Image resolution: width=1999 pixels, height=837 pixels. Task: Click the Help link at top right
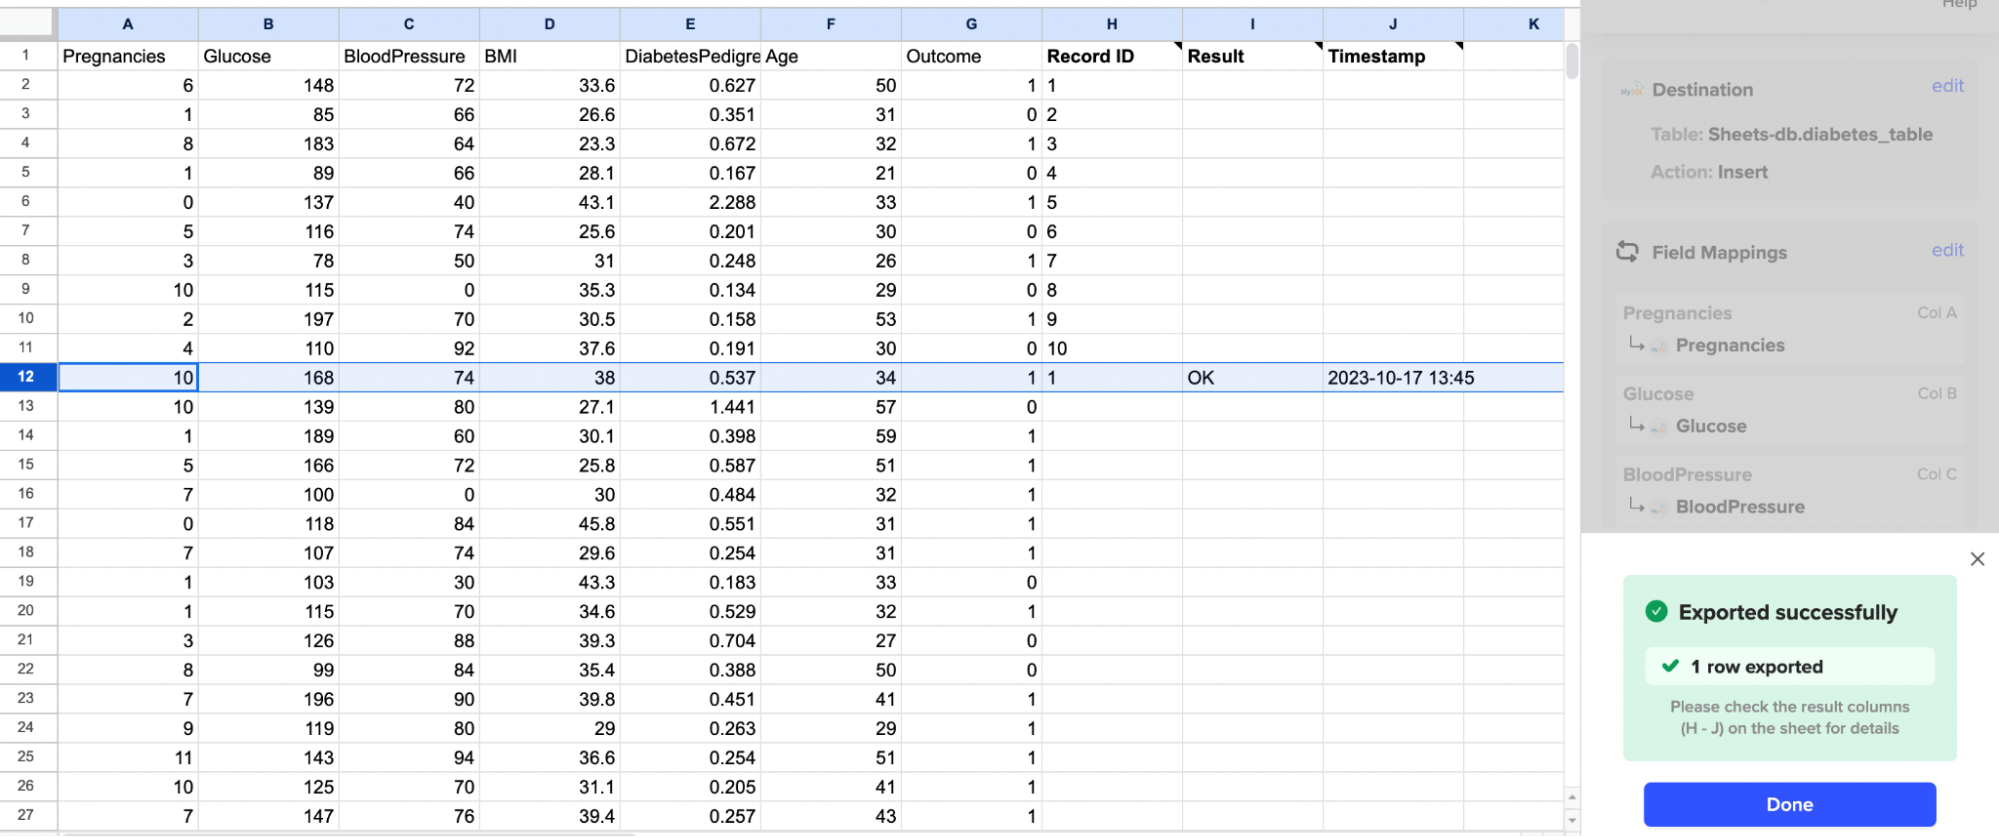click(1959, 4)
